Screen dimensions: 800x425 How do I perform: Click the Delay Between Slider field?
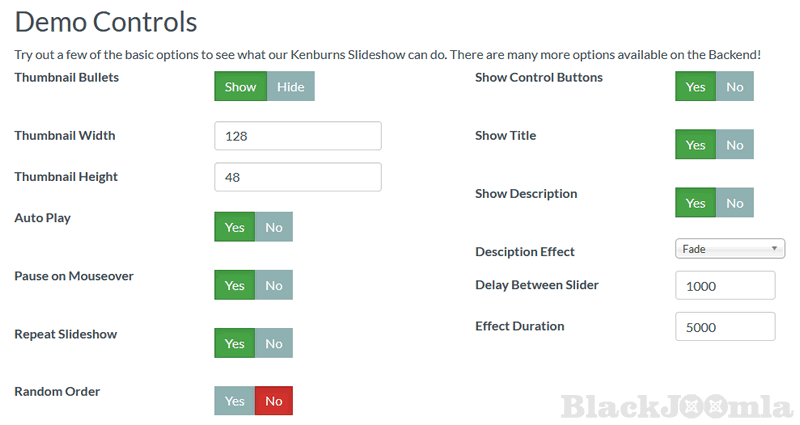[x=725, y=286]
